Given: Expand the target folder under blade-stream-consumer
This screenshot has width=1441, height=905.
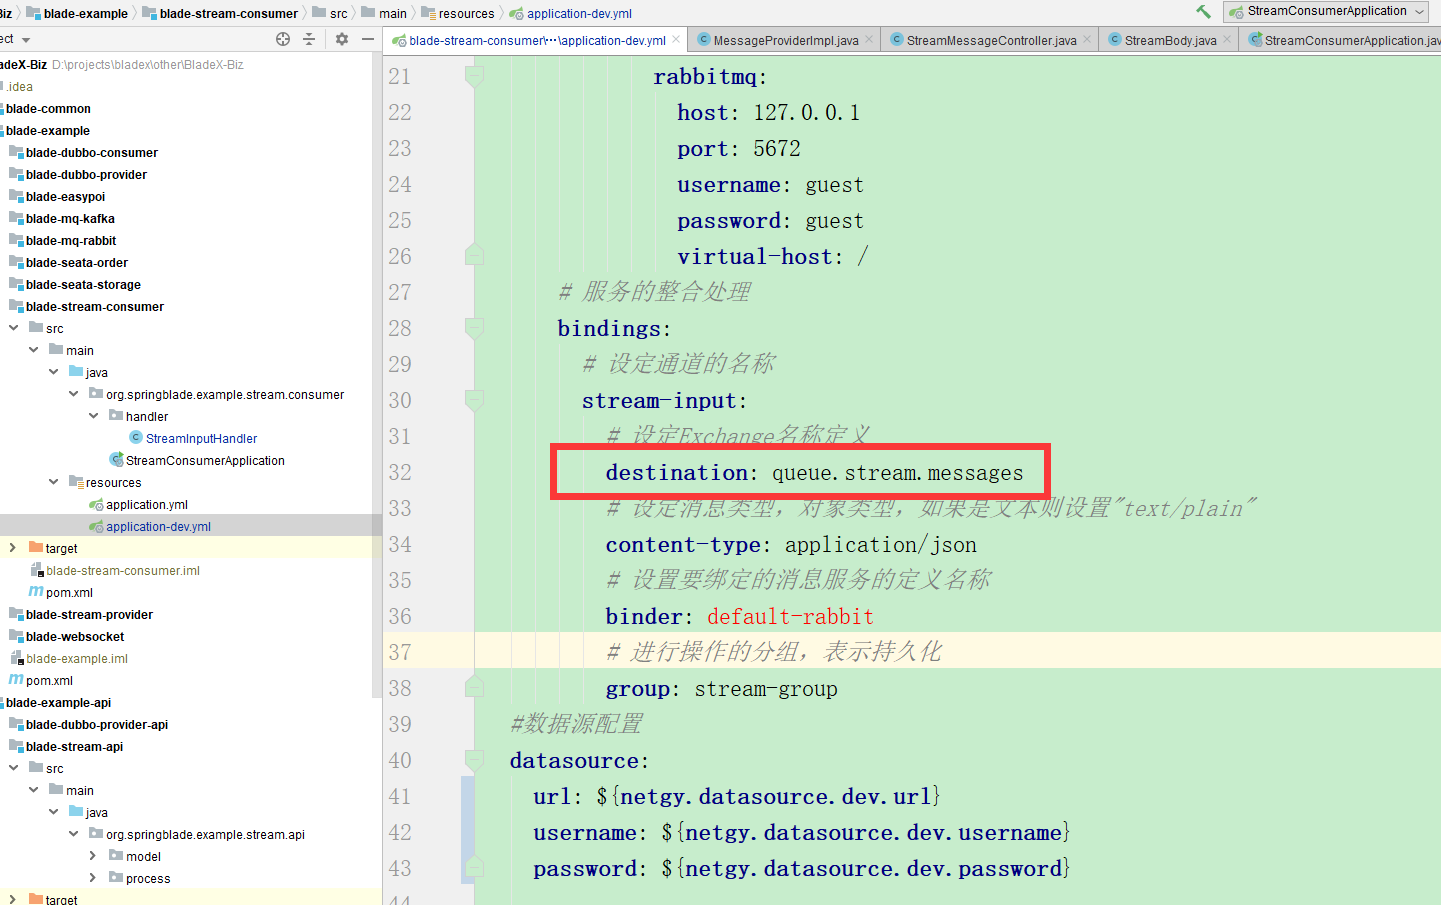Looking at the screenshot, I should pyautogui.click(x=14, y=548).
